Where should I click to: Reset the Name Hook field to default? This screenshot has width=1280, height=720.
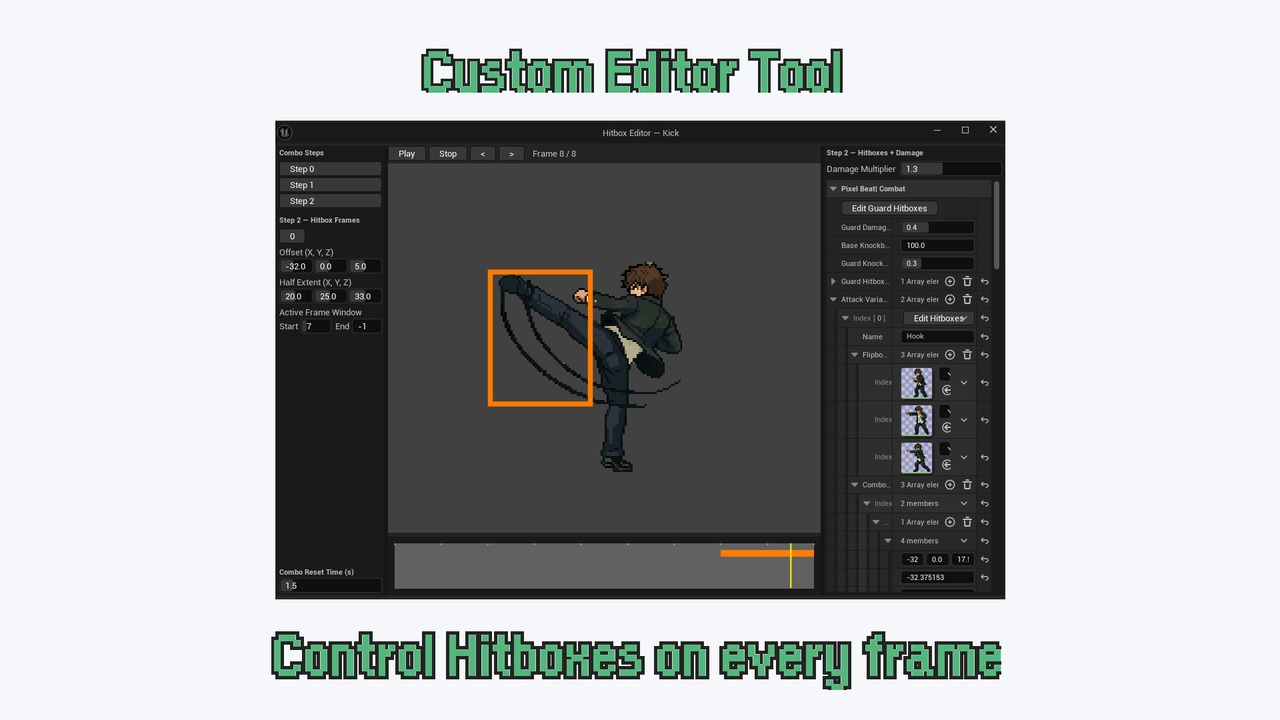tap(985, 337)
